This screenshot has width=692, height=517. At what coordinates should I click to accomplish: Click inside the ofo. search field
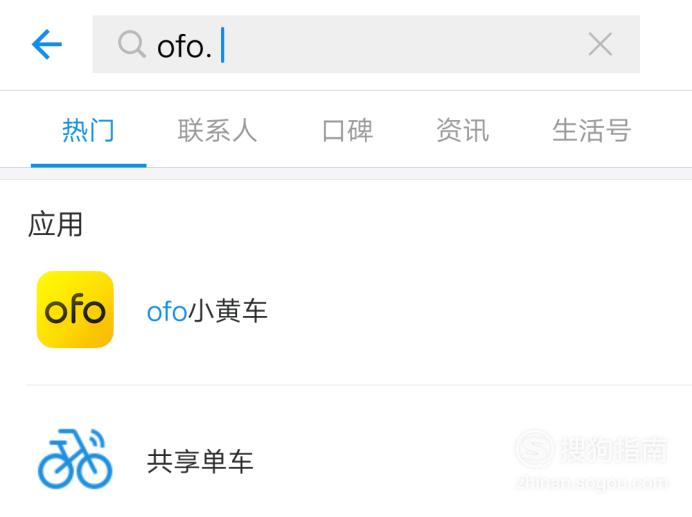366,44
